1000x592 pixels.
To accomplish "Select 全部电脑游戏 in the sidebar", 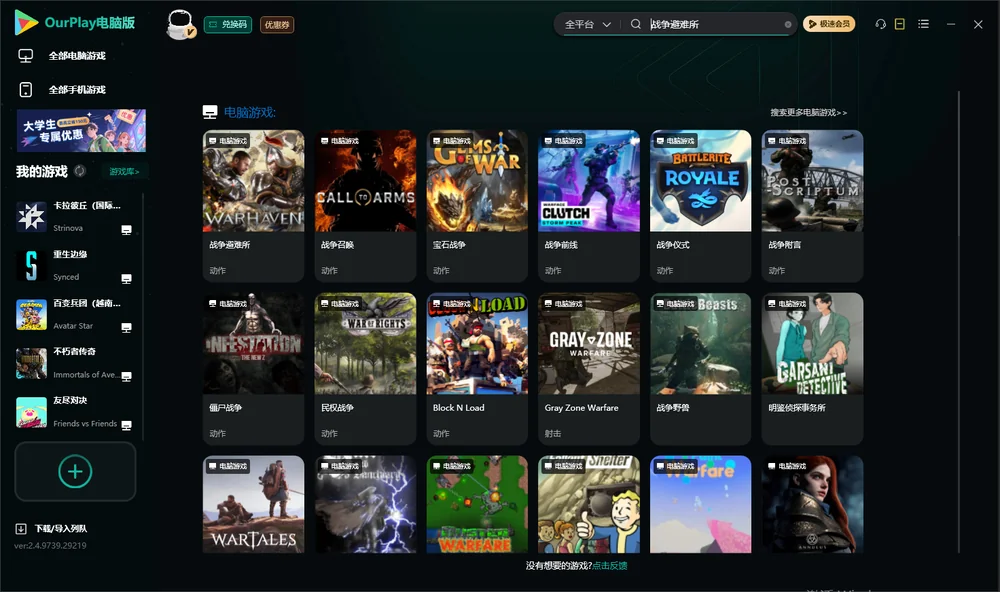I will 77,56.
